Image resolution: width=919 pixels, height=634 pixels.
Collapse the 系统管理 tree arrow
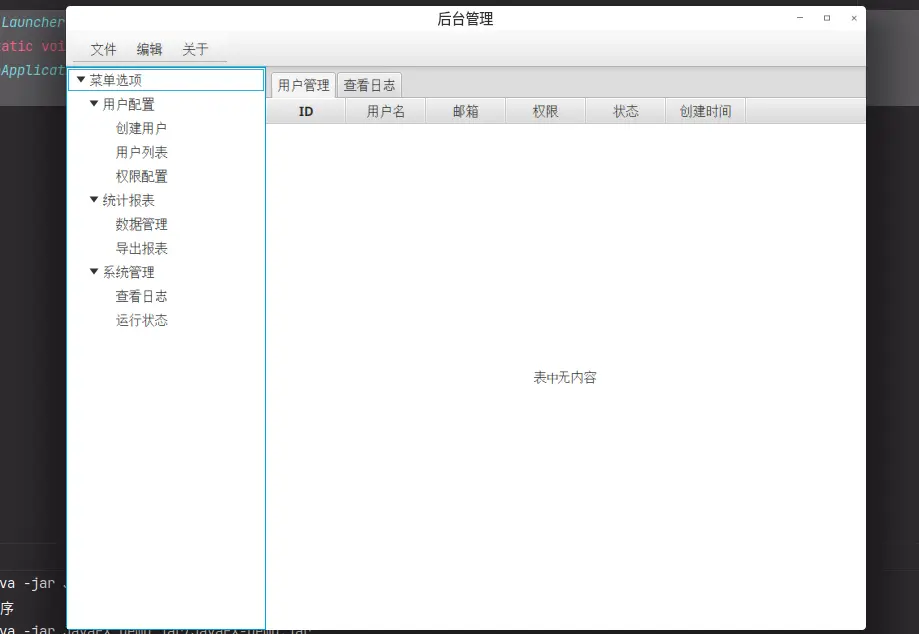(x=94, y=272)
